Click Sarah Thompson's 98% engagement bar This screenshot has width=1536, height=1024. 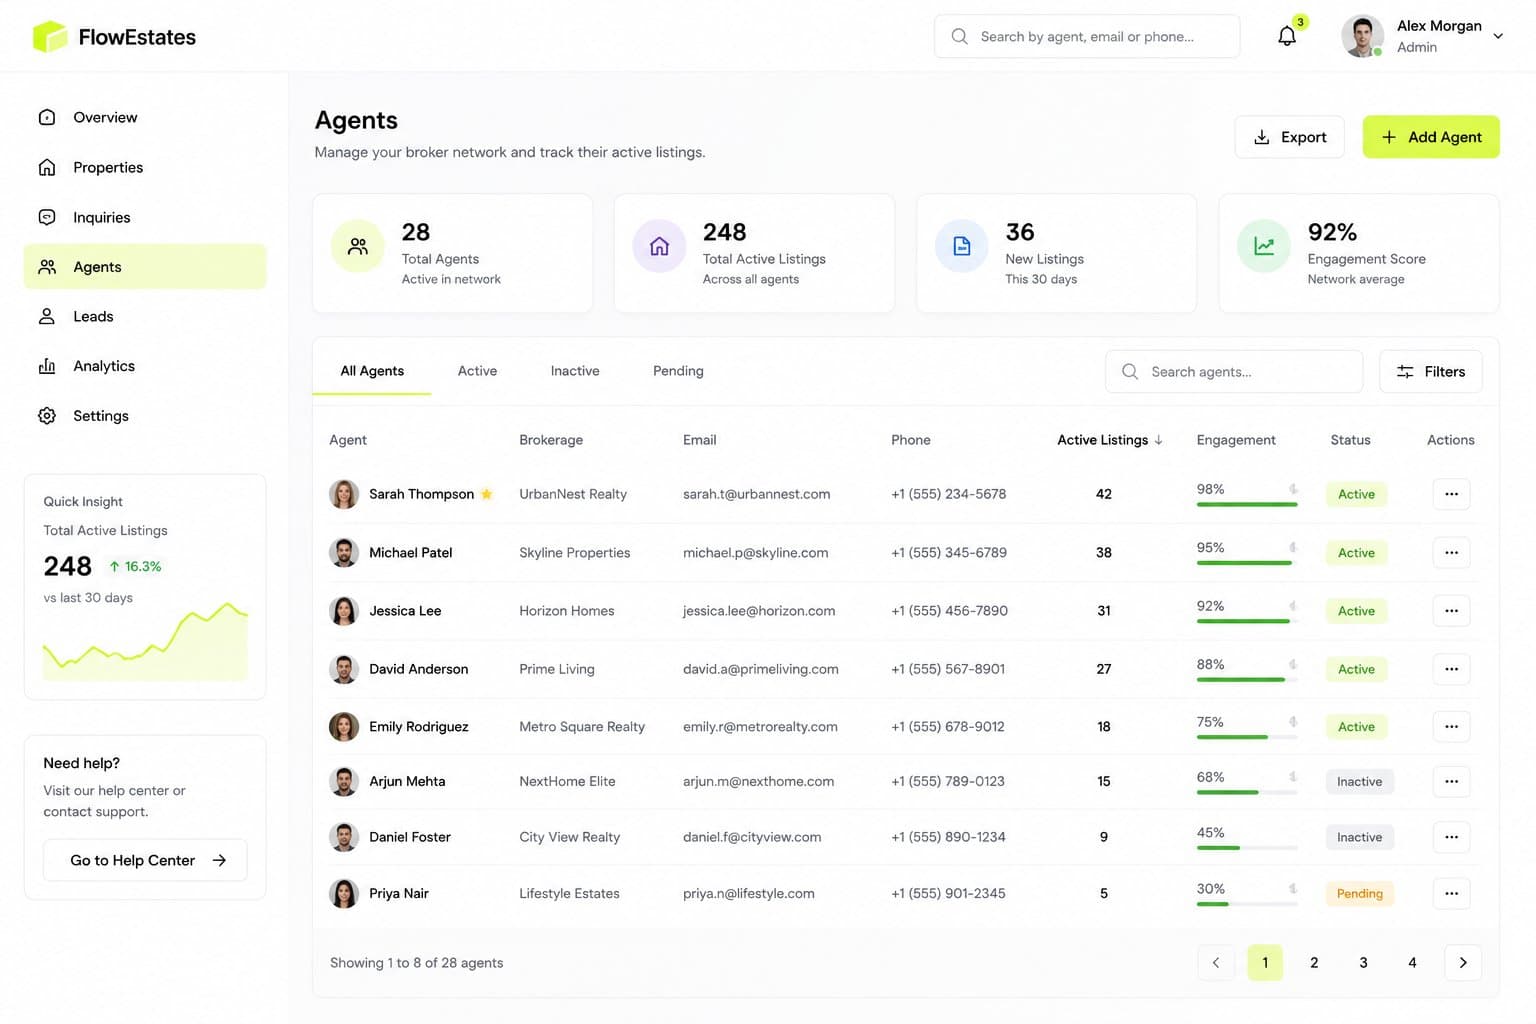tap(1247, 504)
